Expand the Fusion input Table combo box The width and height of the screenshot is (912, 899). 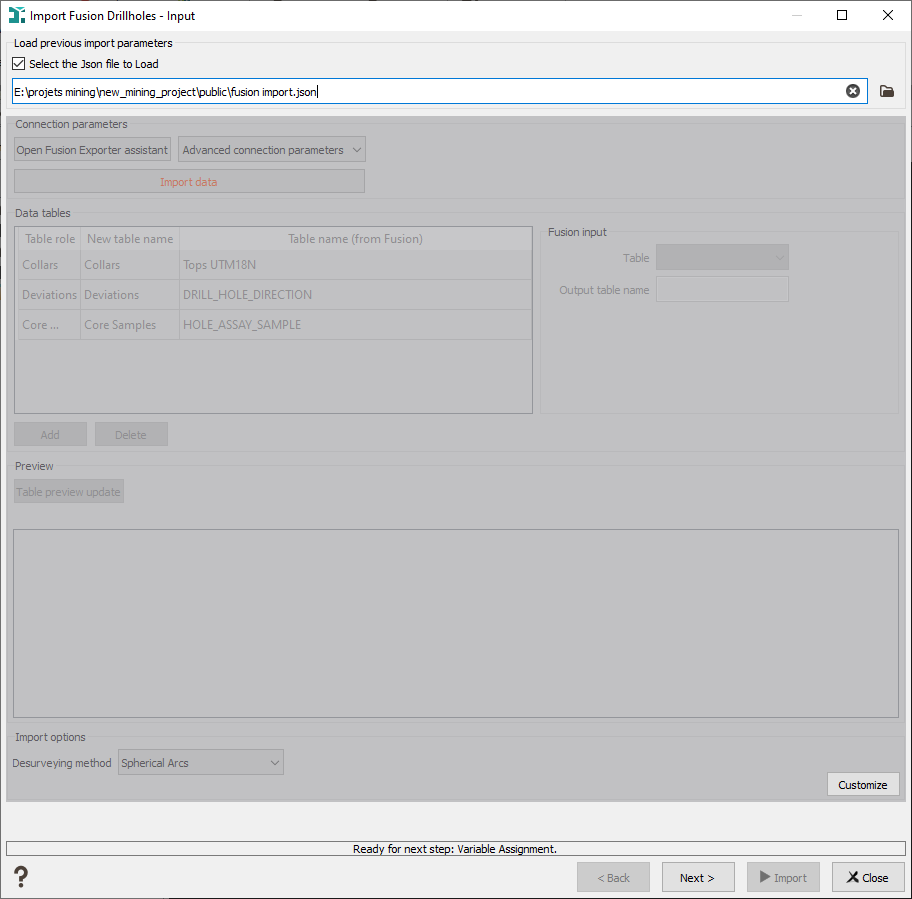click(x=722, y=257)
